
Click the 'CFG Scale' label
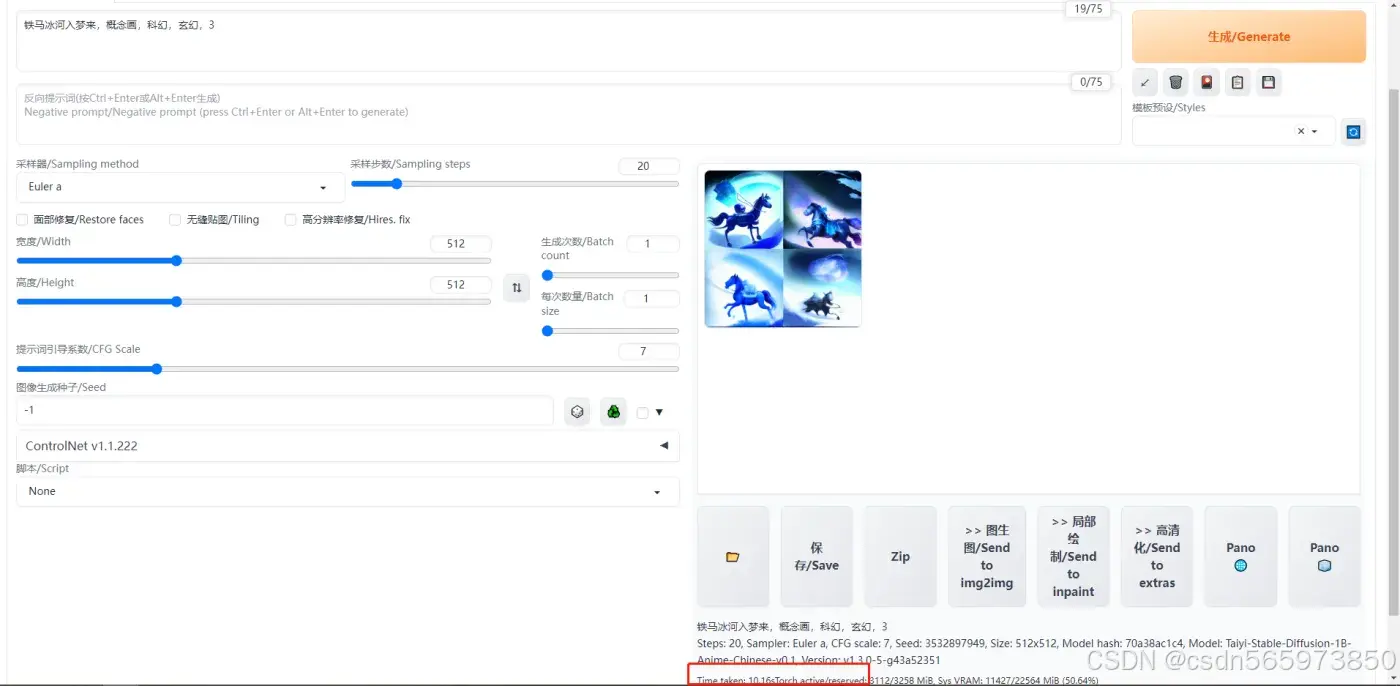pyautogui.click(x=79, y=349)
